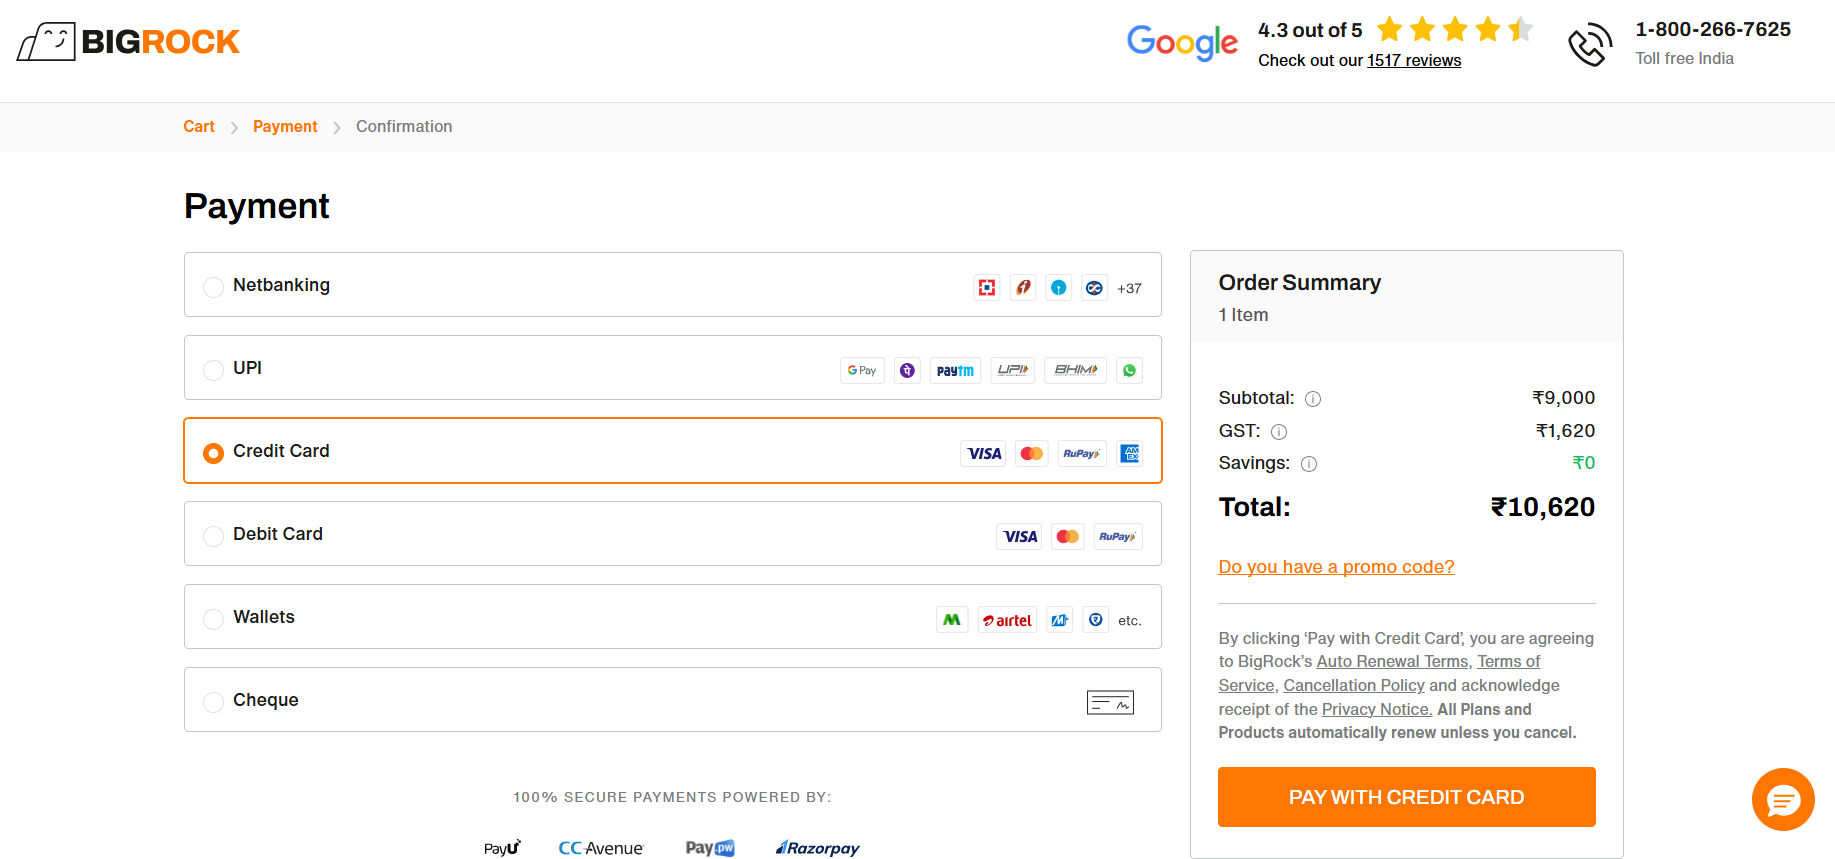The width and height of the screenshot is (1835, 859).
Task: Click the blue rupee wallet icon
Action: click(x=1096, y=620)
